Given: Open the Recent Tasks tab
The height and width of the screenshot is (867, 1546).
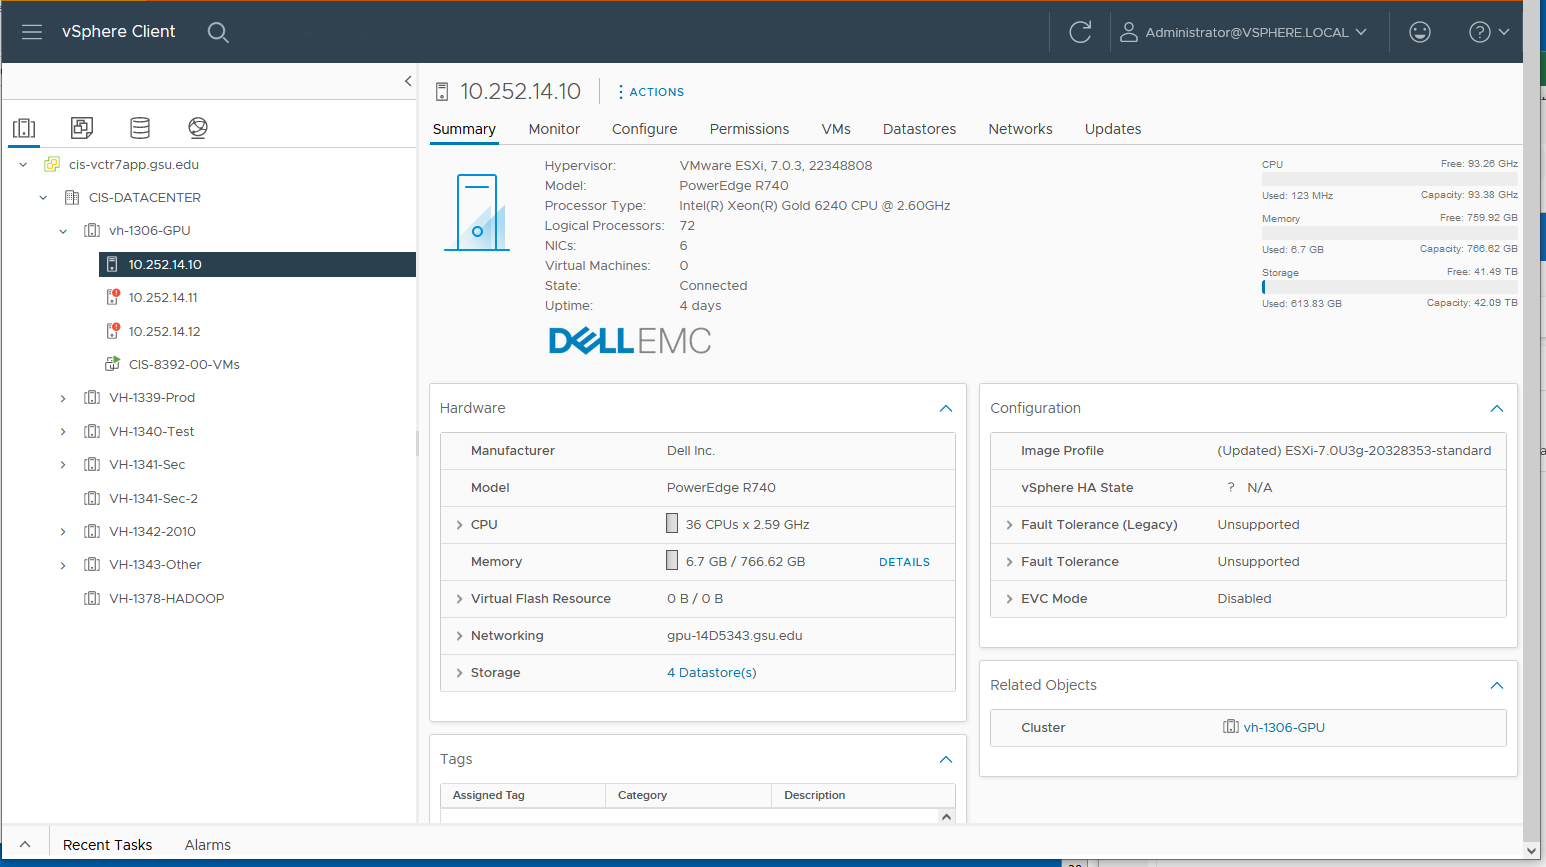Looking at the screenshot, I should 107,845.
